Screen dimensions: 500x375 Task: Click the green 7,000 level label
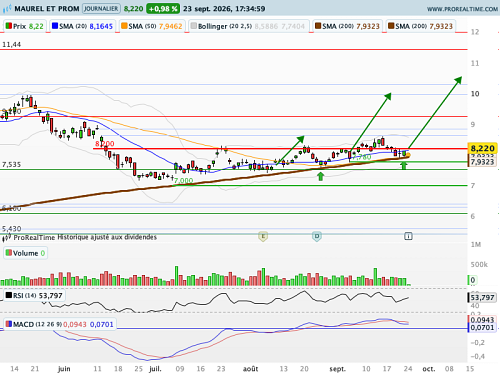[183, 181]
